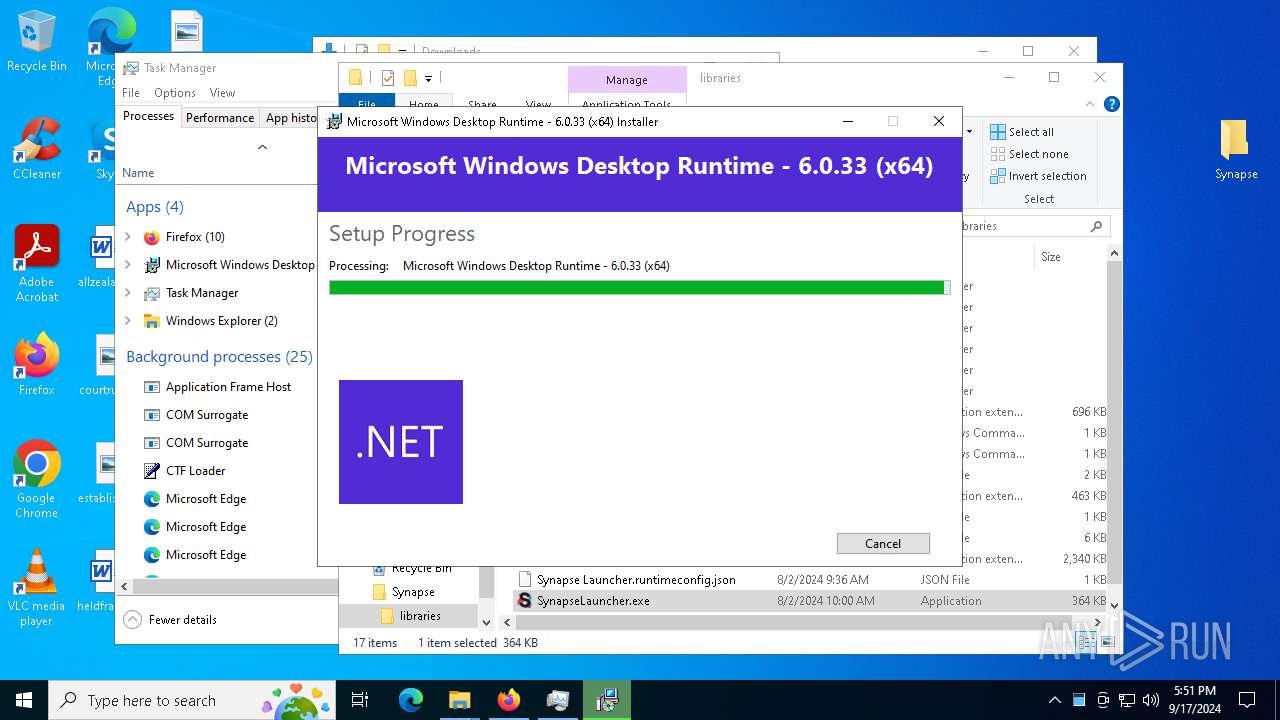Switch to the Processes tab
Image resolution: width=1280 pixels, height=720 pixels.
click(x=148, y=116)
